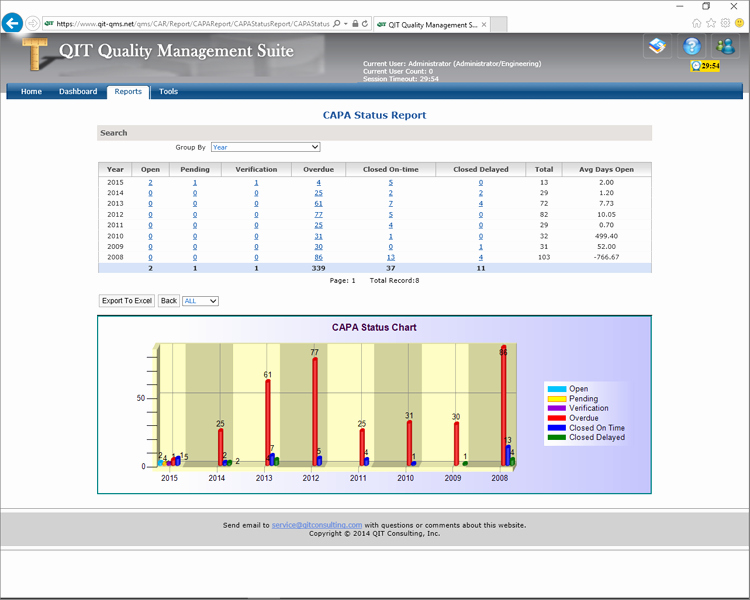
Task: Click the service@qitconsulting.com email link
Action: click(317, 525)
